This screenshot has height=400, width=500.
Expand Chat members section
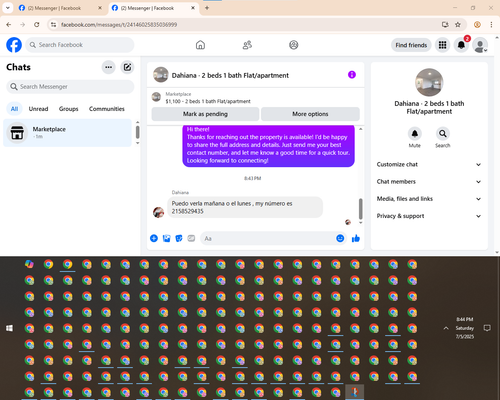pyautogui.click(x=429, y=182)
